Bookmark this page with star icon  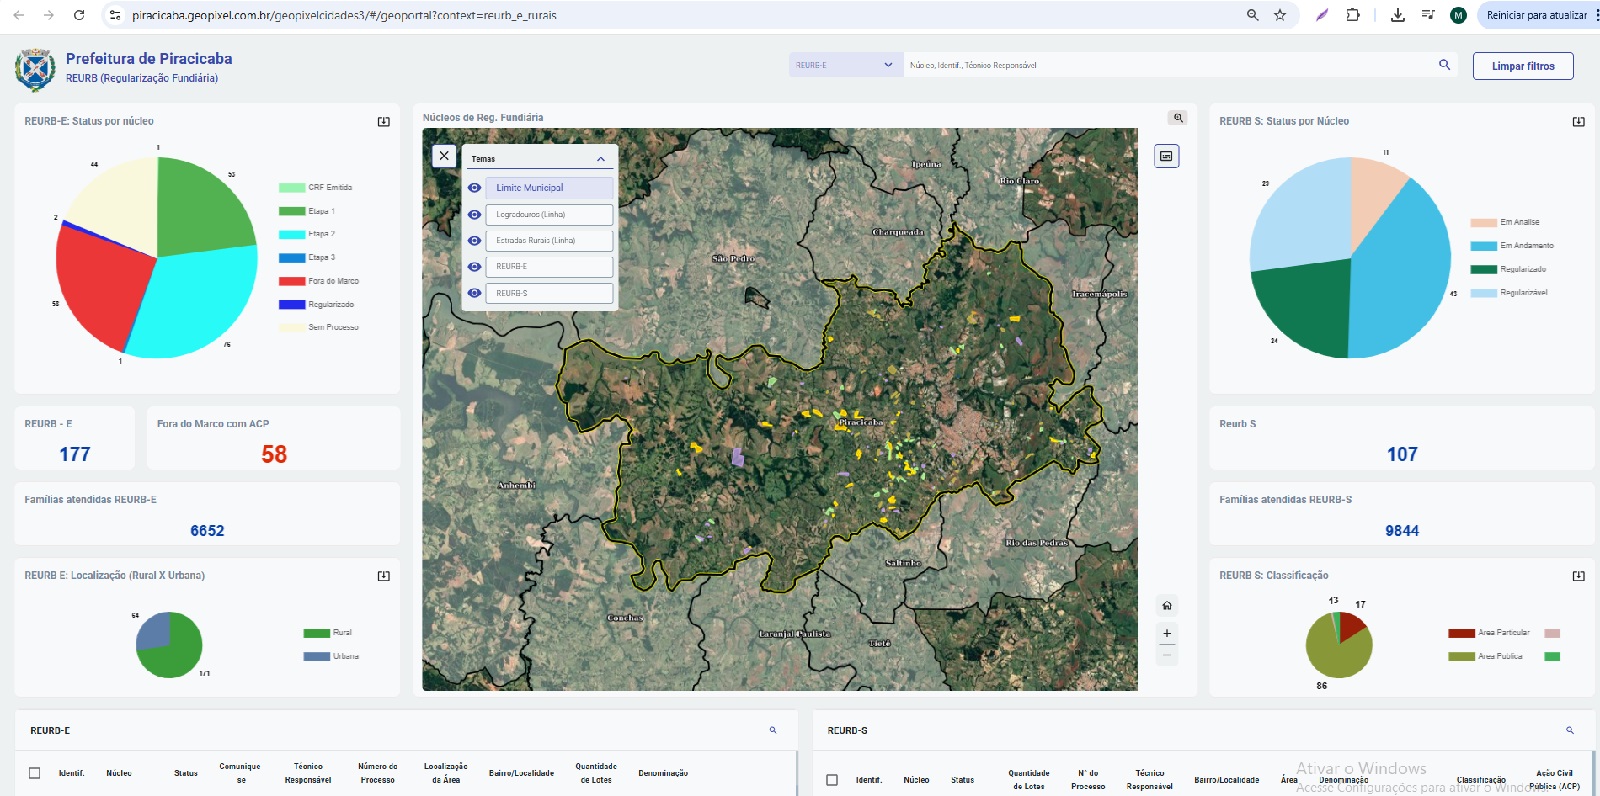1280,15
